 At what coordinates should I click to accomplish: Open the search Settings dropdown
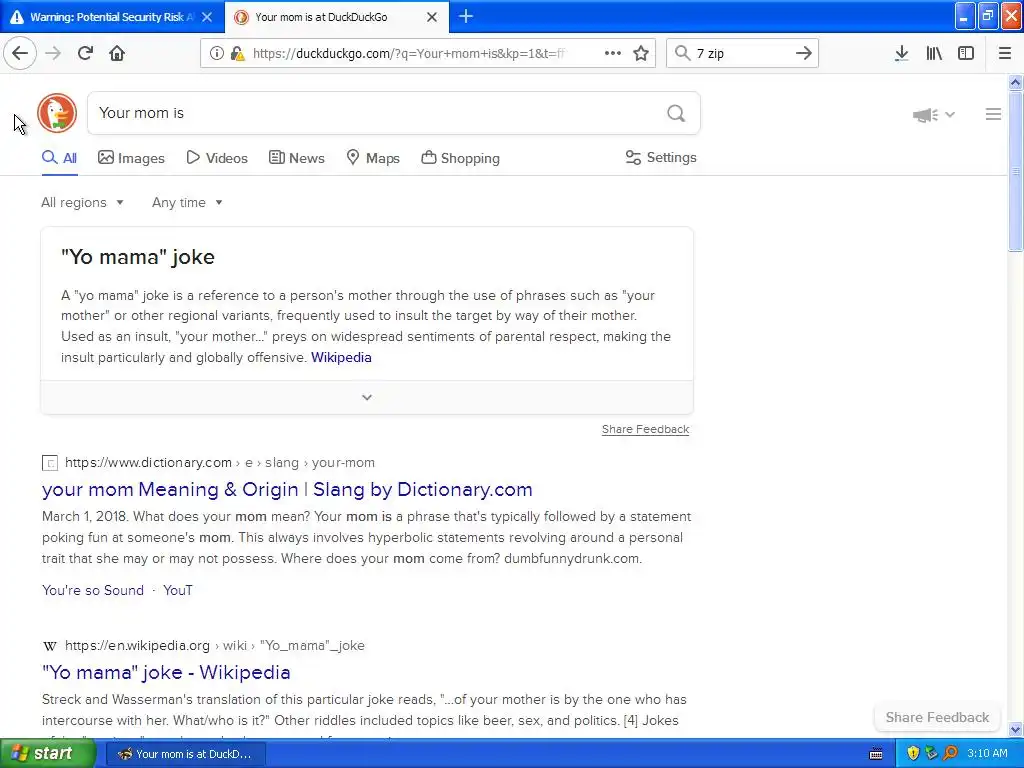pyautogui.click(x=661, y=157)
